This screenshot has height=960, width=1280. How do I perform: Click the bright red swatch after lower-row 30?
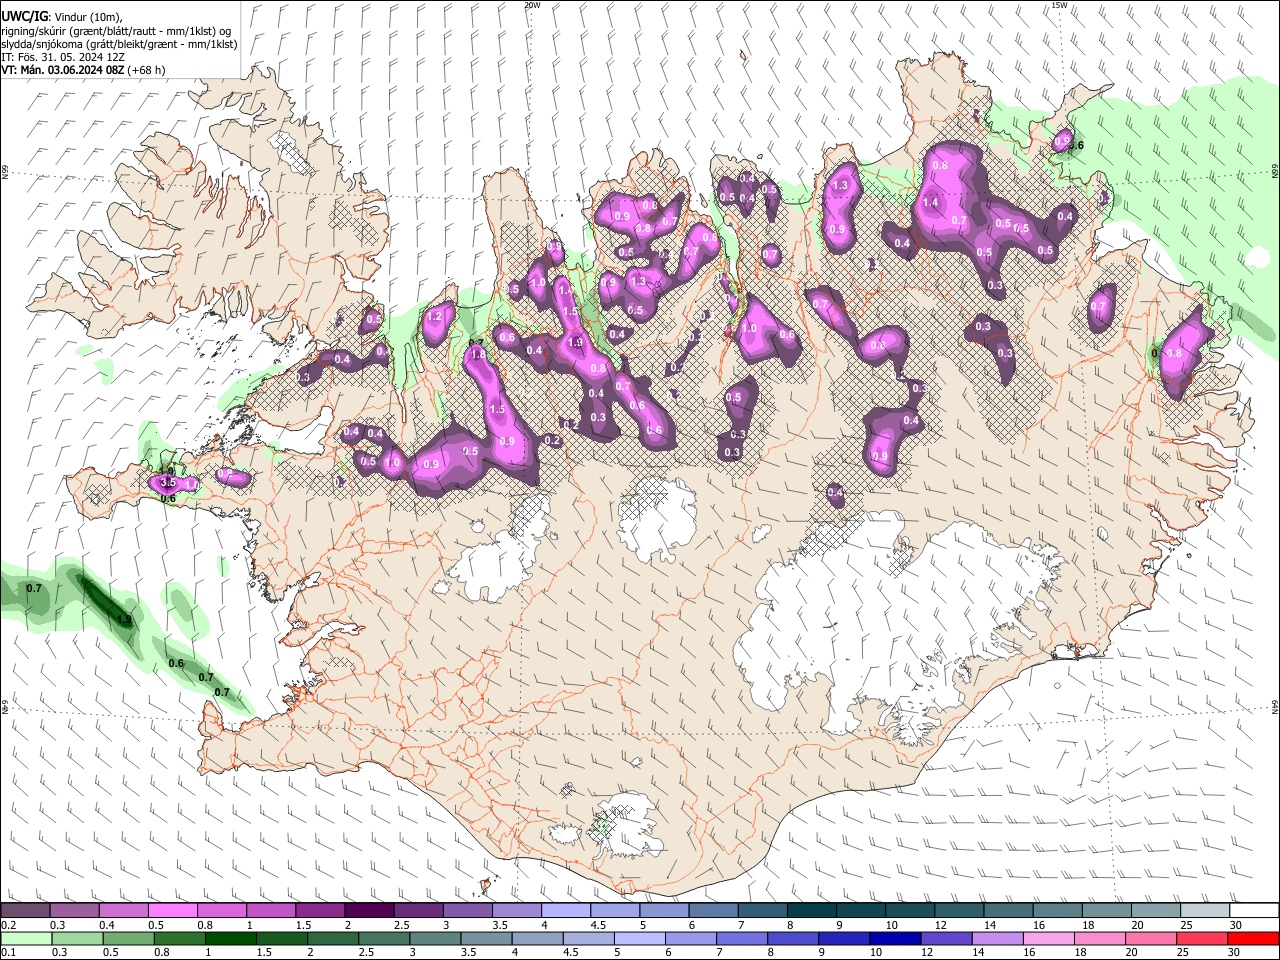pos(1253,938)
